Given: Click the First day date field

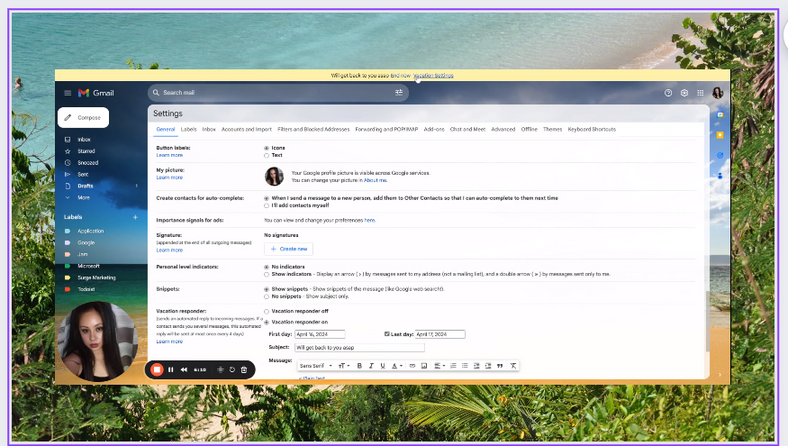Looking at the screenshot, I should tap(320, 334).
